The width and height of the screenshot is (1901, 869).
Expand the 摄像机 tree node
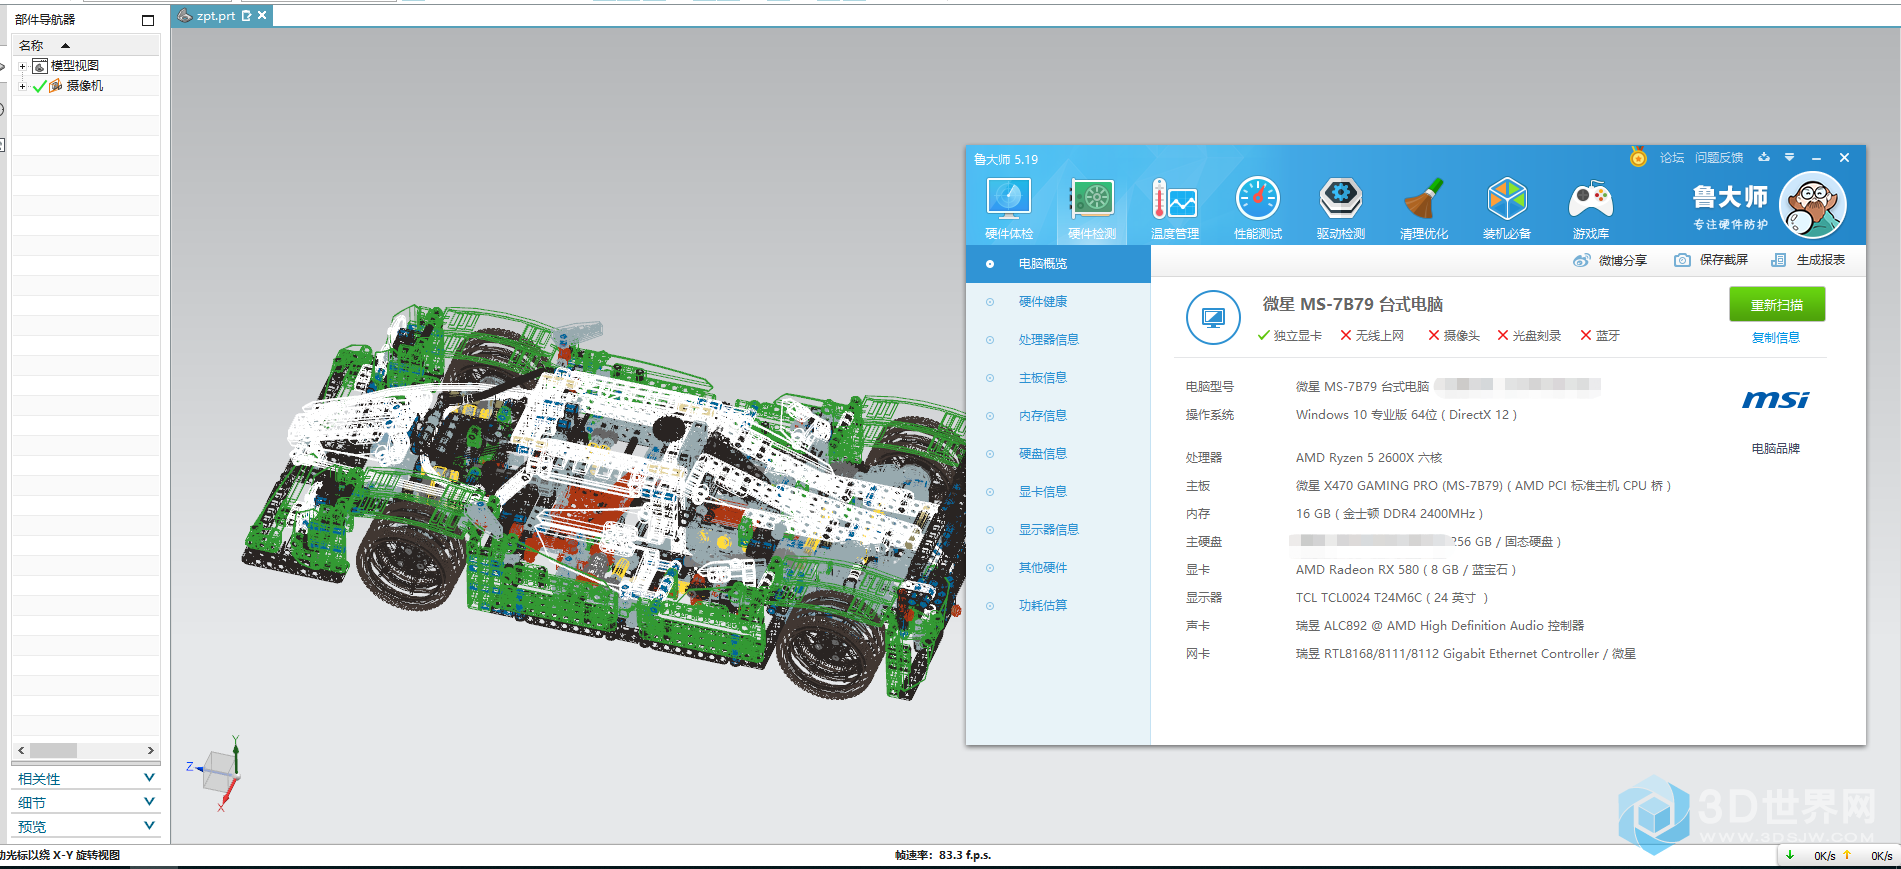[22, 86]
